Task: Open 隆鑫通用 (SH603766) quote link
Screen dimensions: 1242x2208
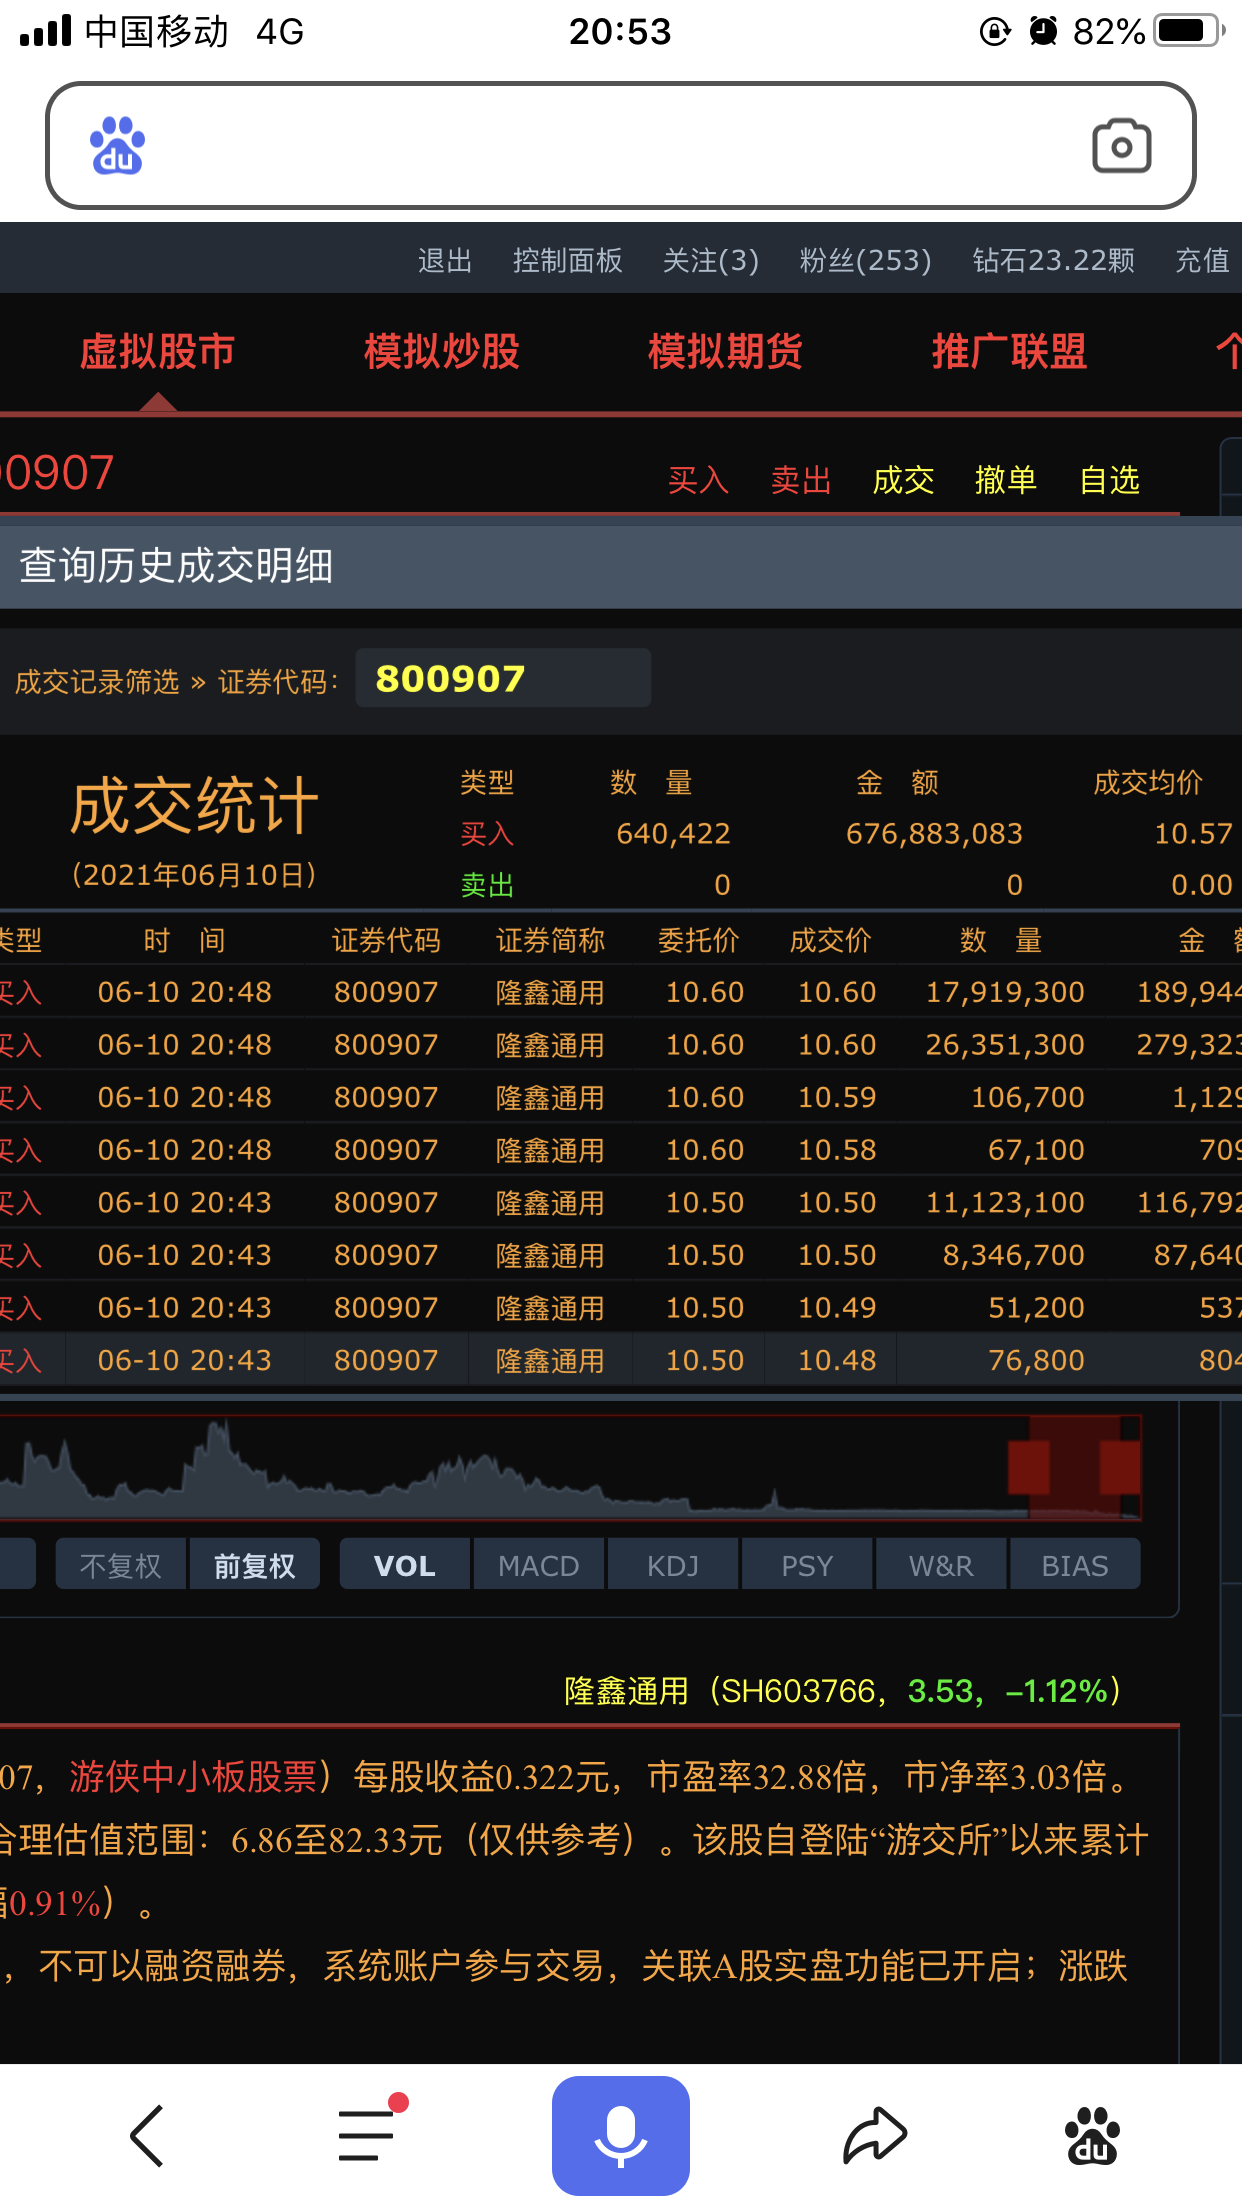Action: tap(843, 1691)
